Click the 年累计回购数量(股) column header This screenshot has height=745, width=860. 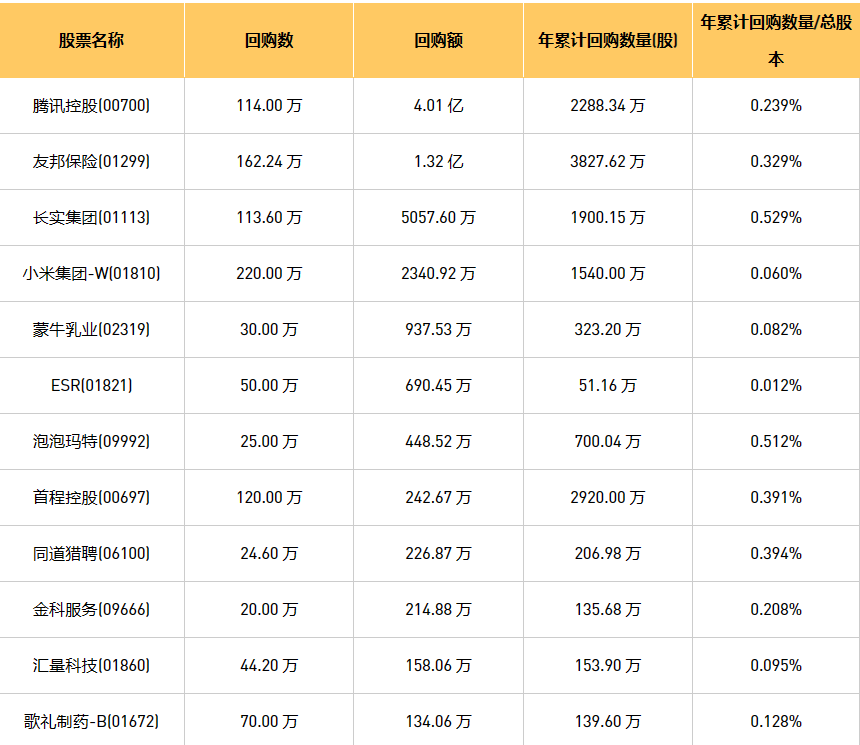(607, 41)
